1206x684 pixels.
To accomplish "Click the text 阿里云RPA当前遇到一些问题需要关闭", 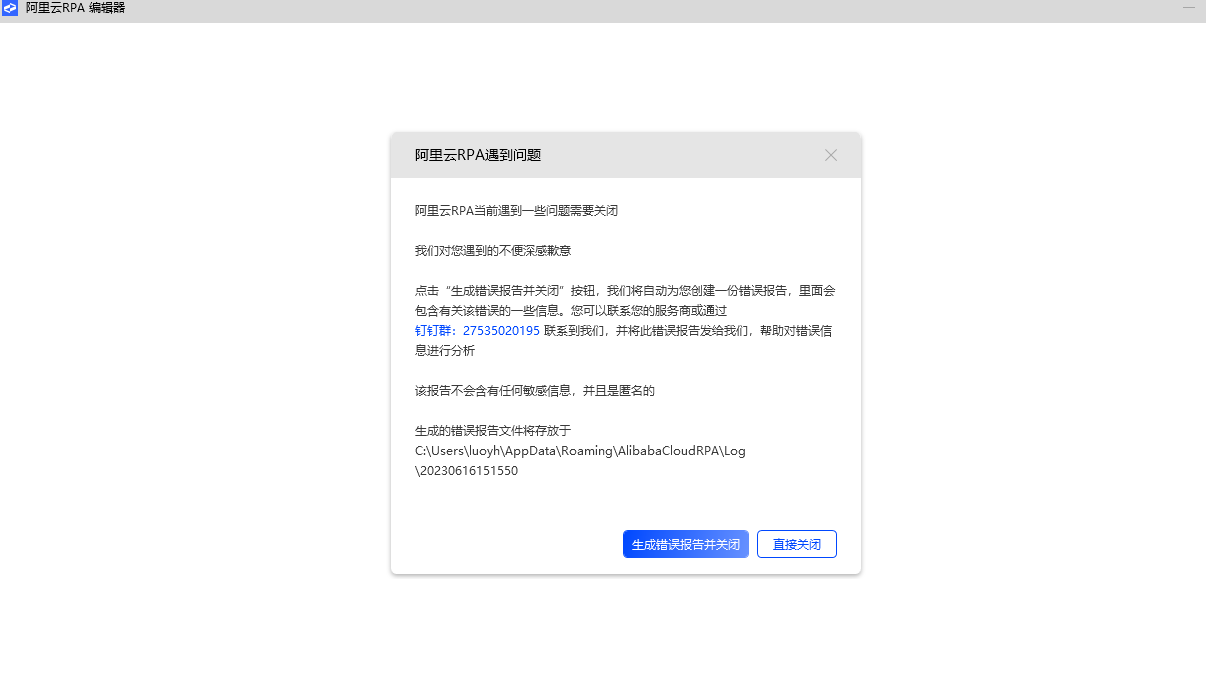I will (x=517, y=210).
